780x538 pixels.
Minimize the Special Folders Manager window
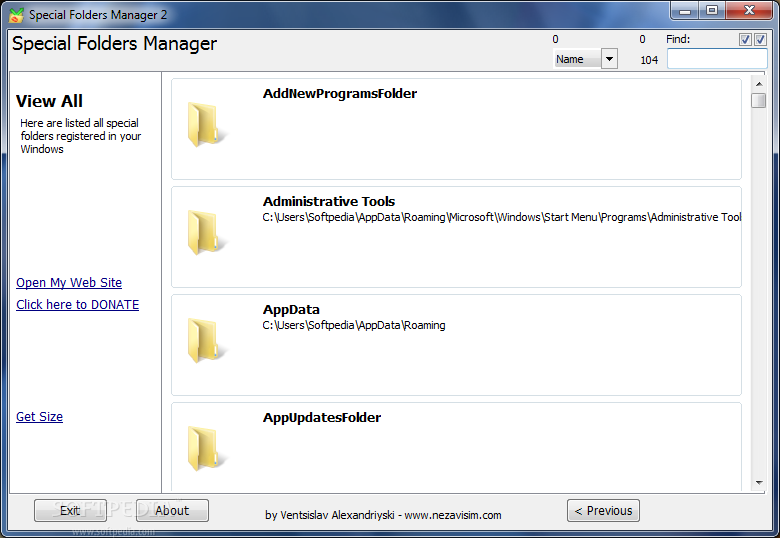[685, 10]
